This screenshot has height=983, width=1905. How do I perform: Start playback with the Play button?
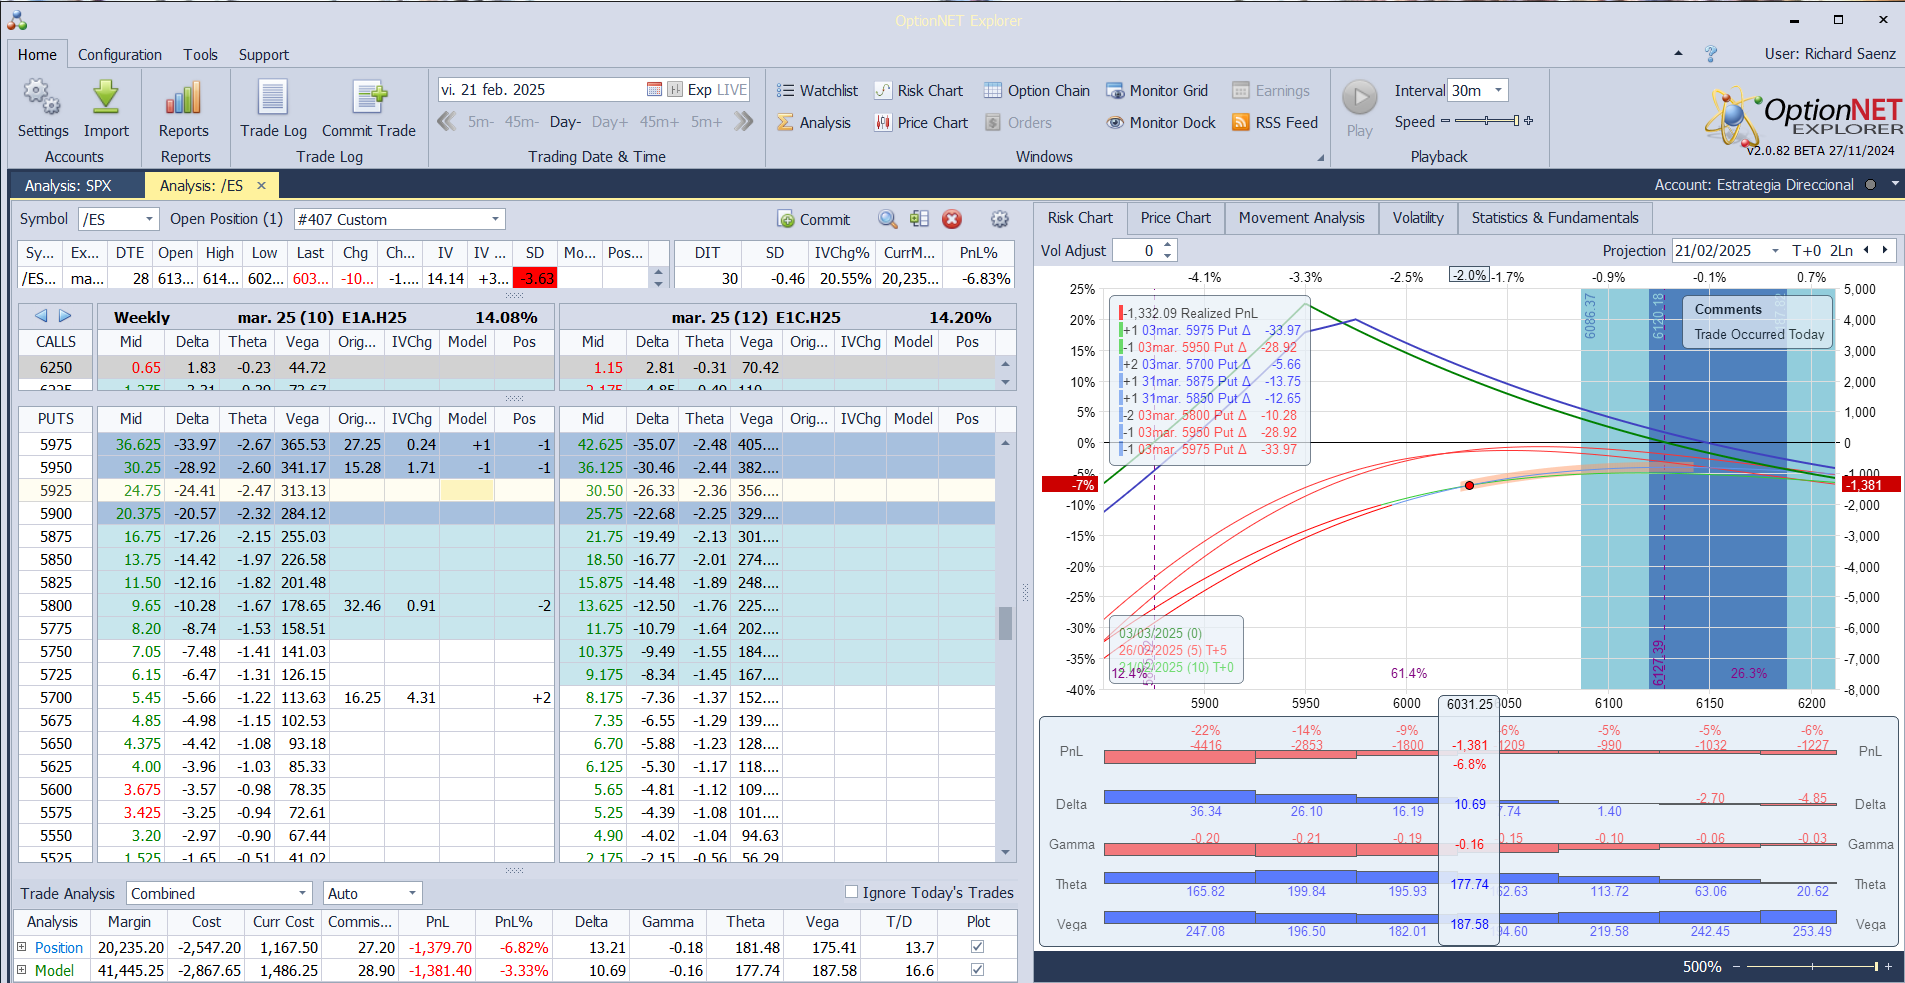click(x=1359, y=98)
